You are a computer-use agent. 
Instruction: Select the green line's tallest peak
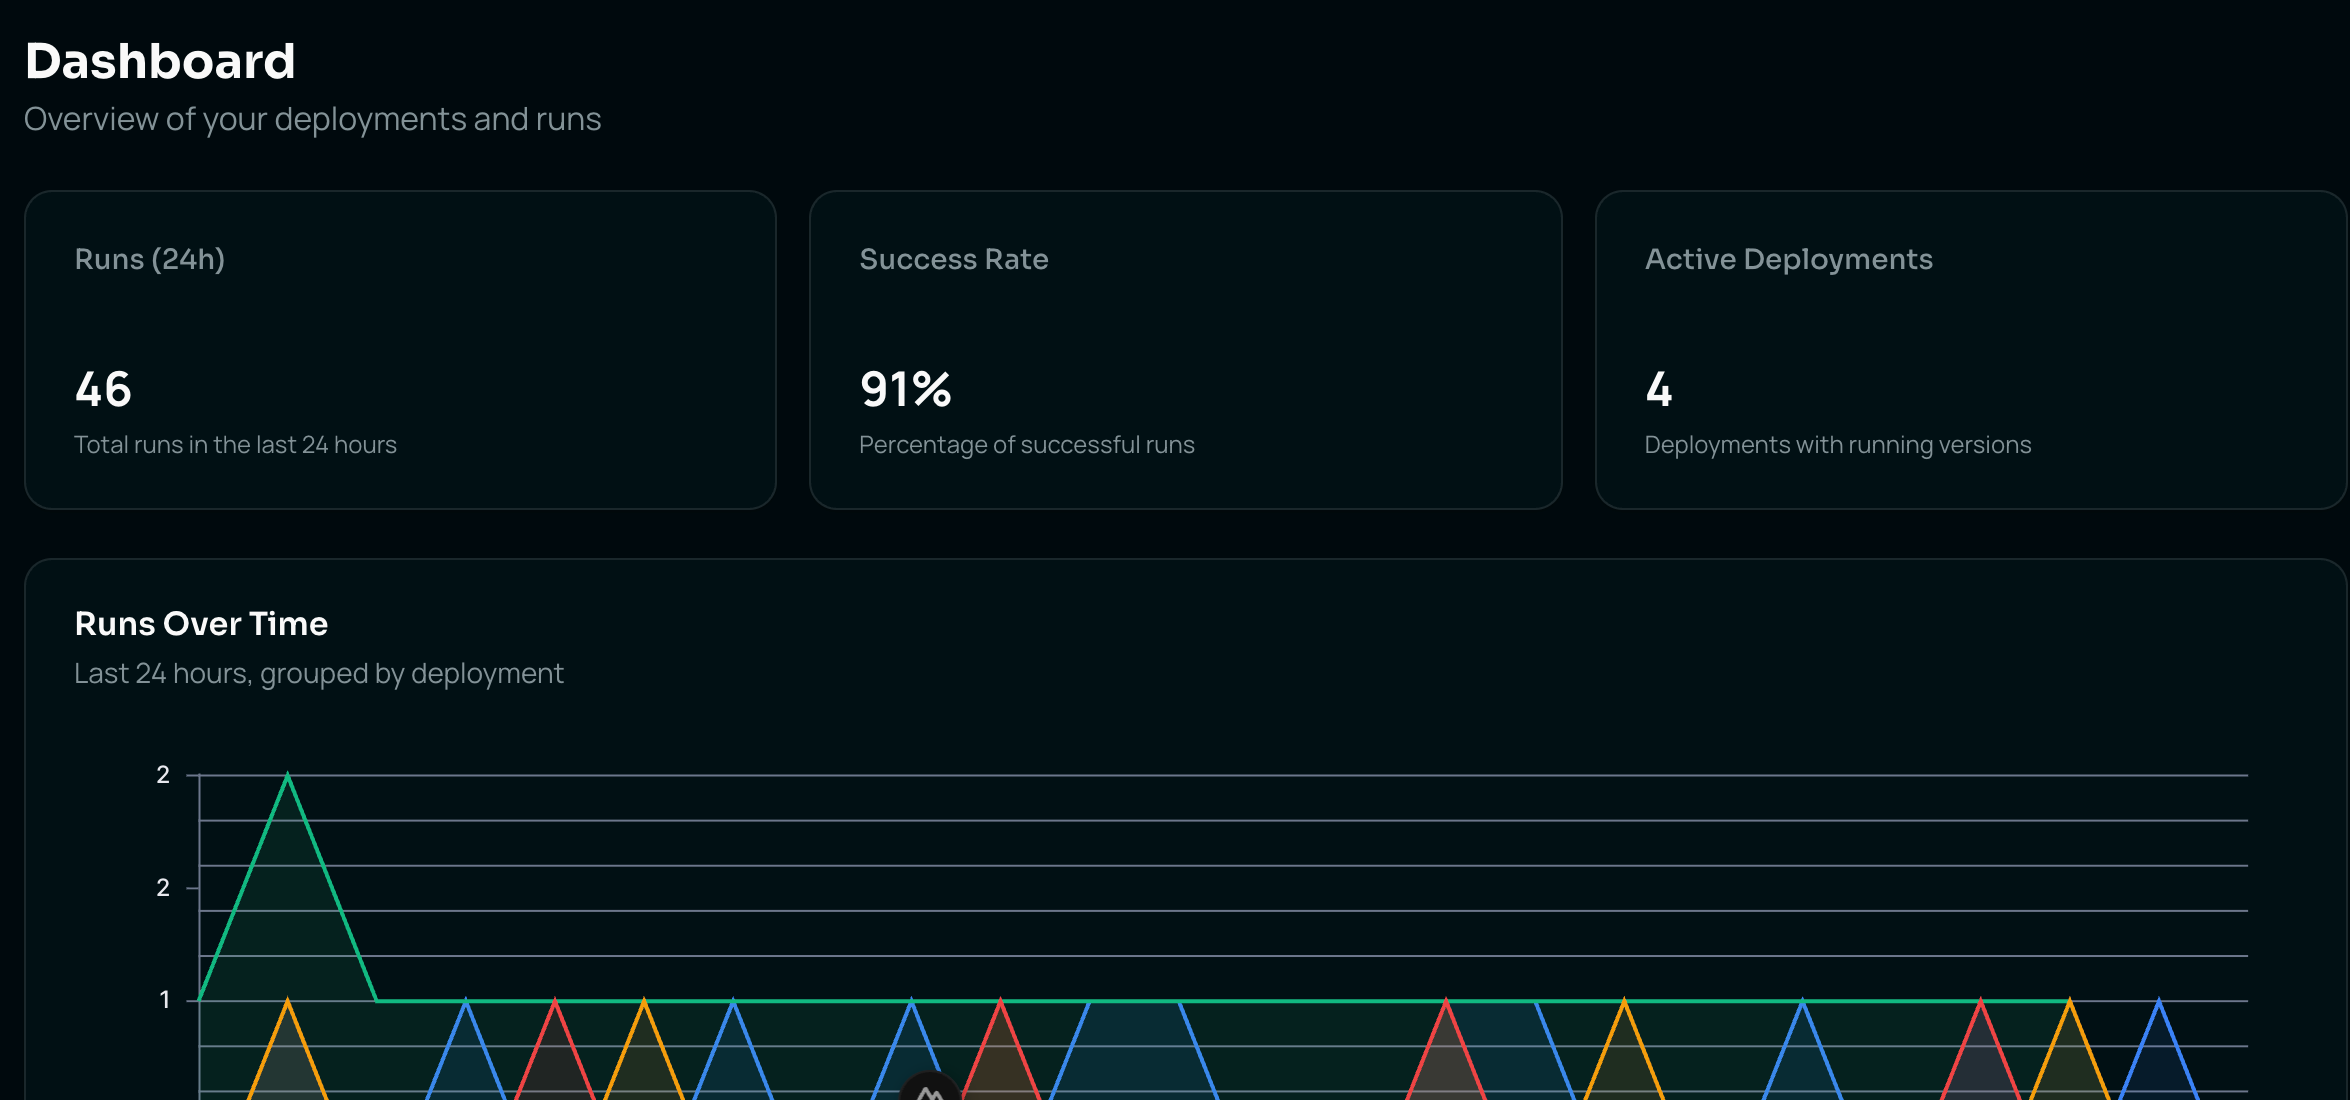tap(287, 775)
